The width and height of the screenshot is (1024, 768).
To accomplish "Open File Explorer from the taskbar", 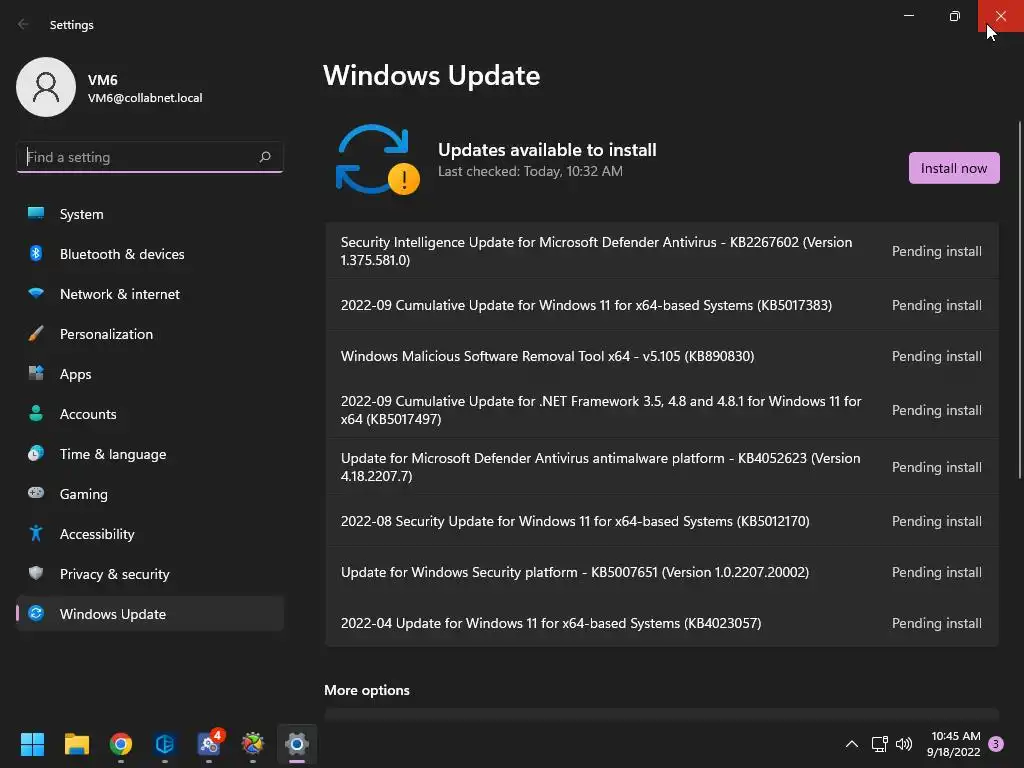I will pos(76,744).
